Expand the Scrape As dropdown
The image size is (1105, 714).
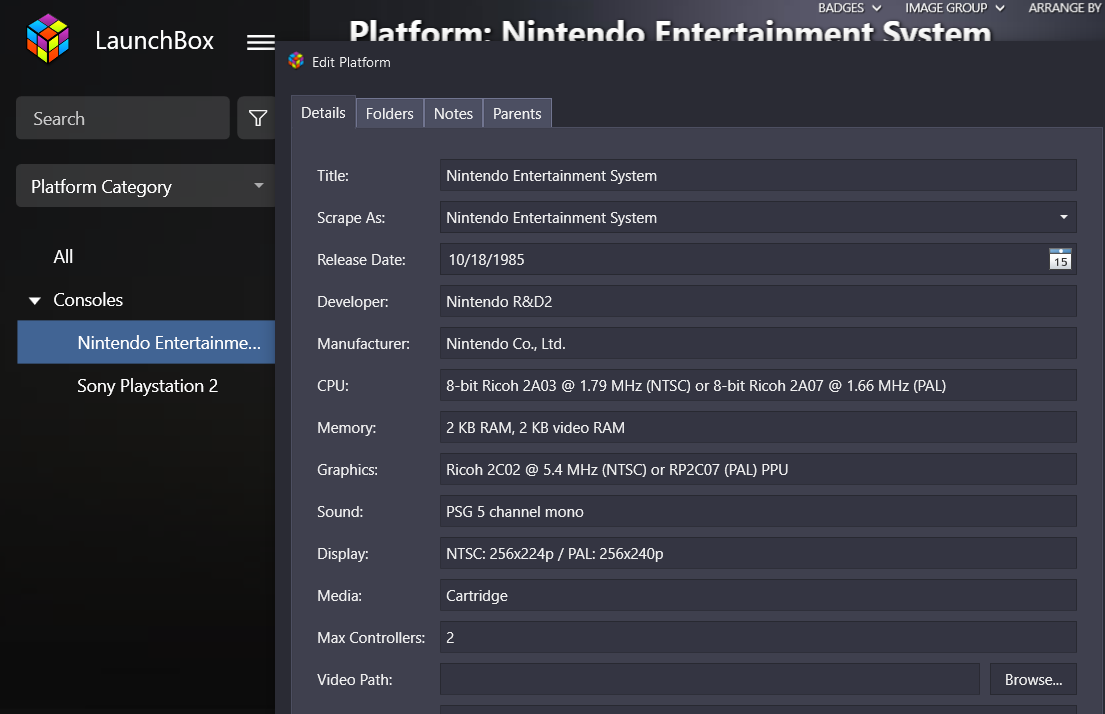[x=1063, y=217]
